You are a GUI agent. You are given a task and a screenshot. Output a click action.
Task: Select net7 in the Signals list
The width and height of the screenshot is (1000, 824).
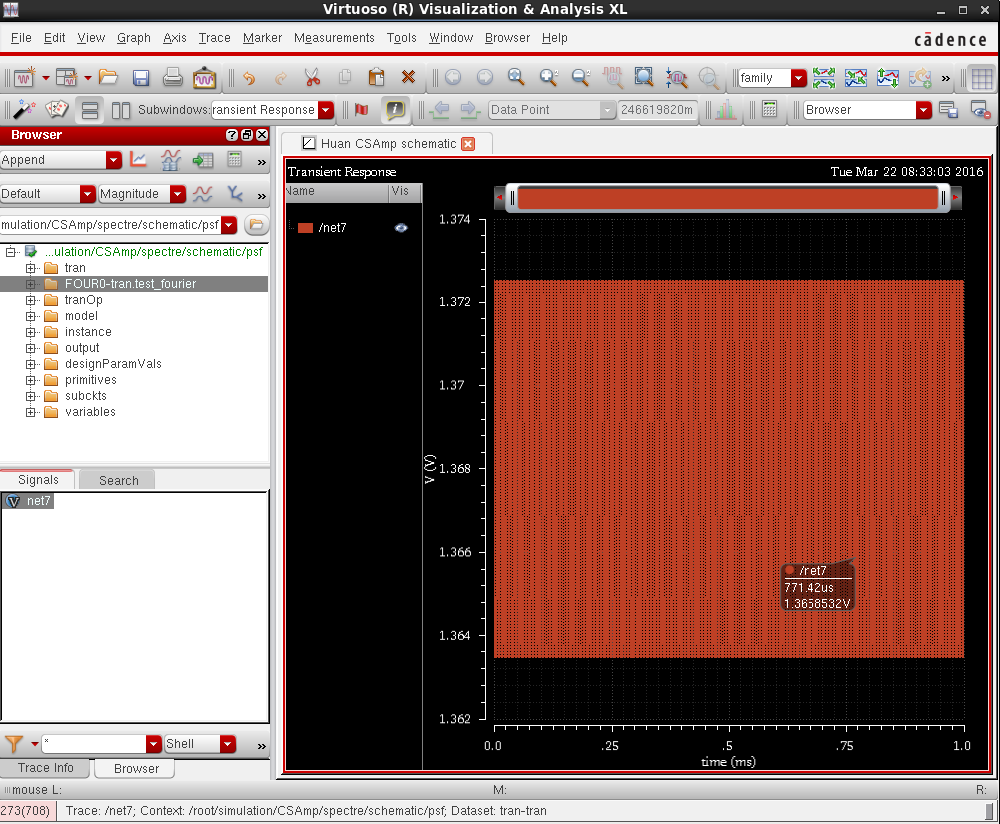click(38, 501)
